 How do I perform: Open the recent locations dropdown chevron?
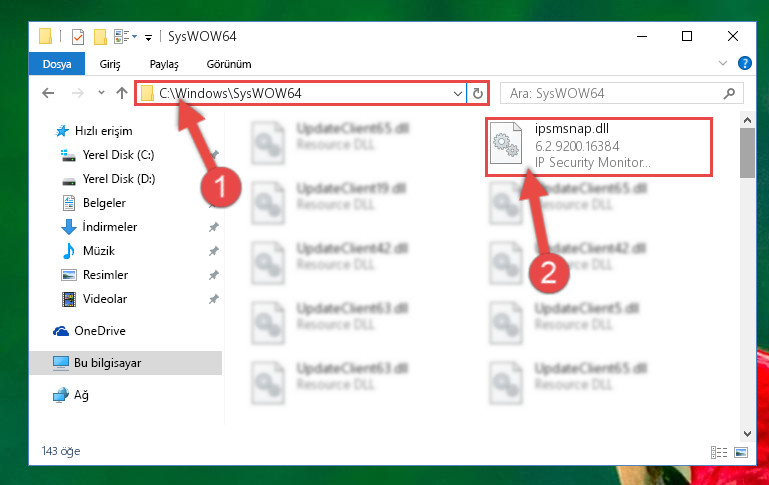[x=101, y=93]
